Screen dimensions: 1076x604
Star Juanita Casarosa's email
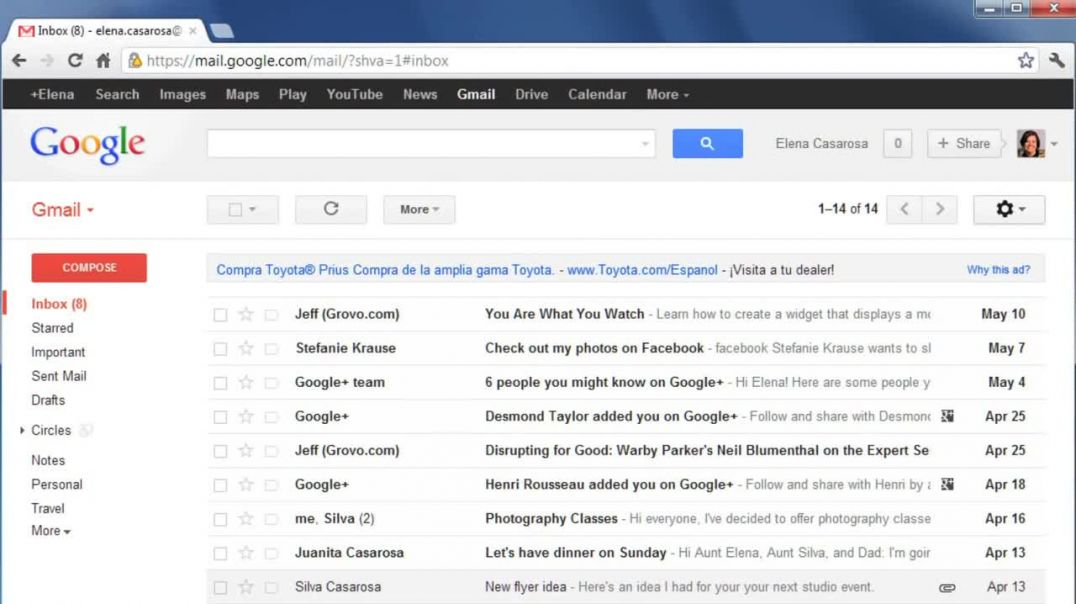(246, 553)
